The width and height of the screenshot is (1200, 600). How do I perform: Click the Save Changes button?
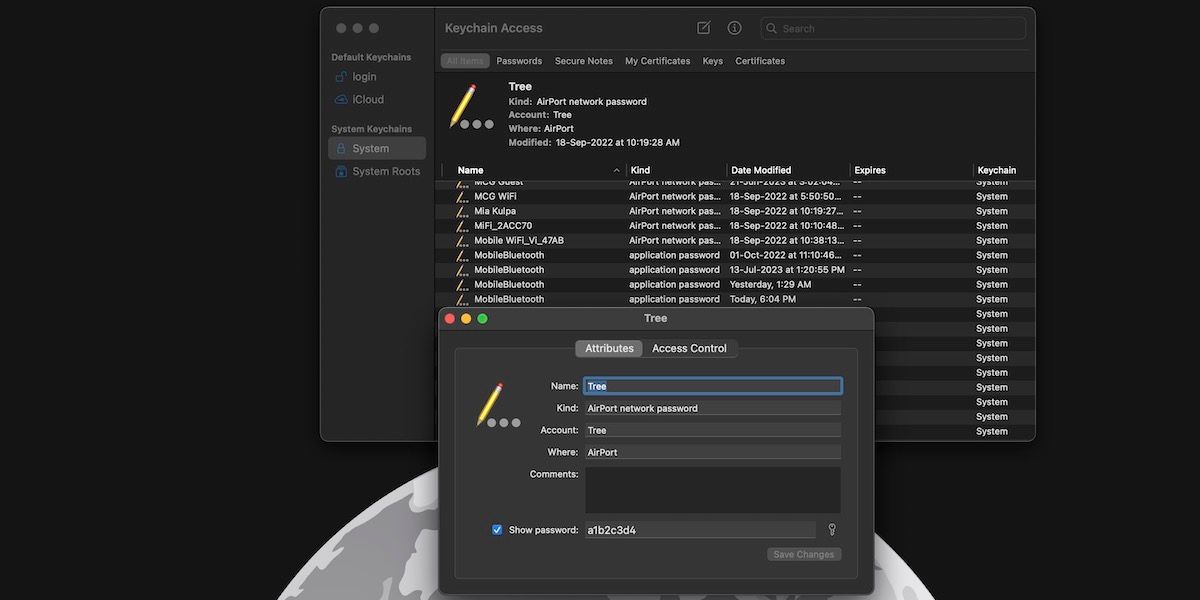click(803, 553)
